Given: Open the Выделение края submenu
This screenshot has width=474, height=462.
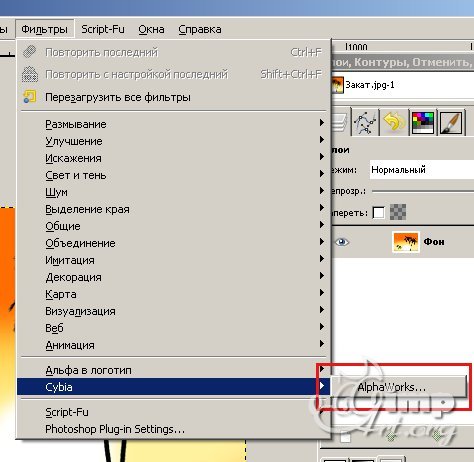Looking at the screenshot, I should (173, 209).
